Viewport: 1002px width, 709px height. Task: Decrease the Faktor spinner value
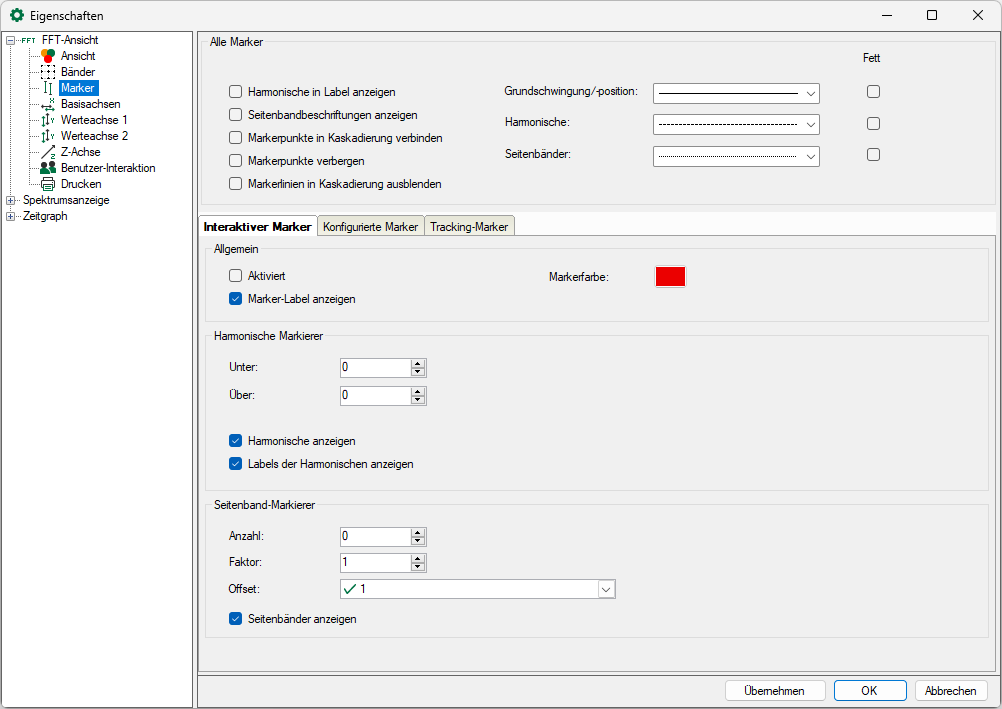tap(418, 567)
